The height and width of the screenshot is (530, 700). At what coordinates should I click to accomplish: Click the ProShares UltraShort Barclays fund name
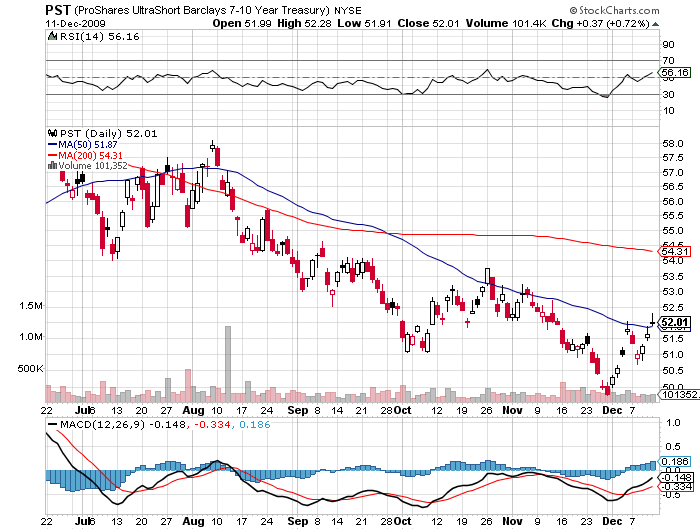(x=202, y=11)
